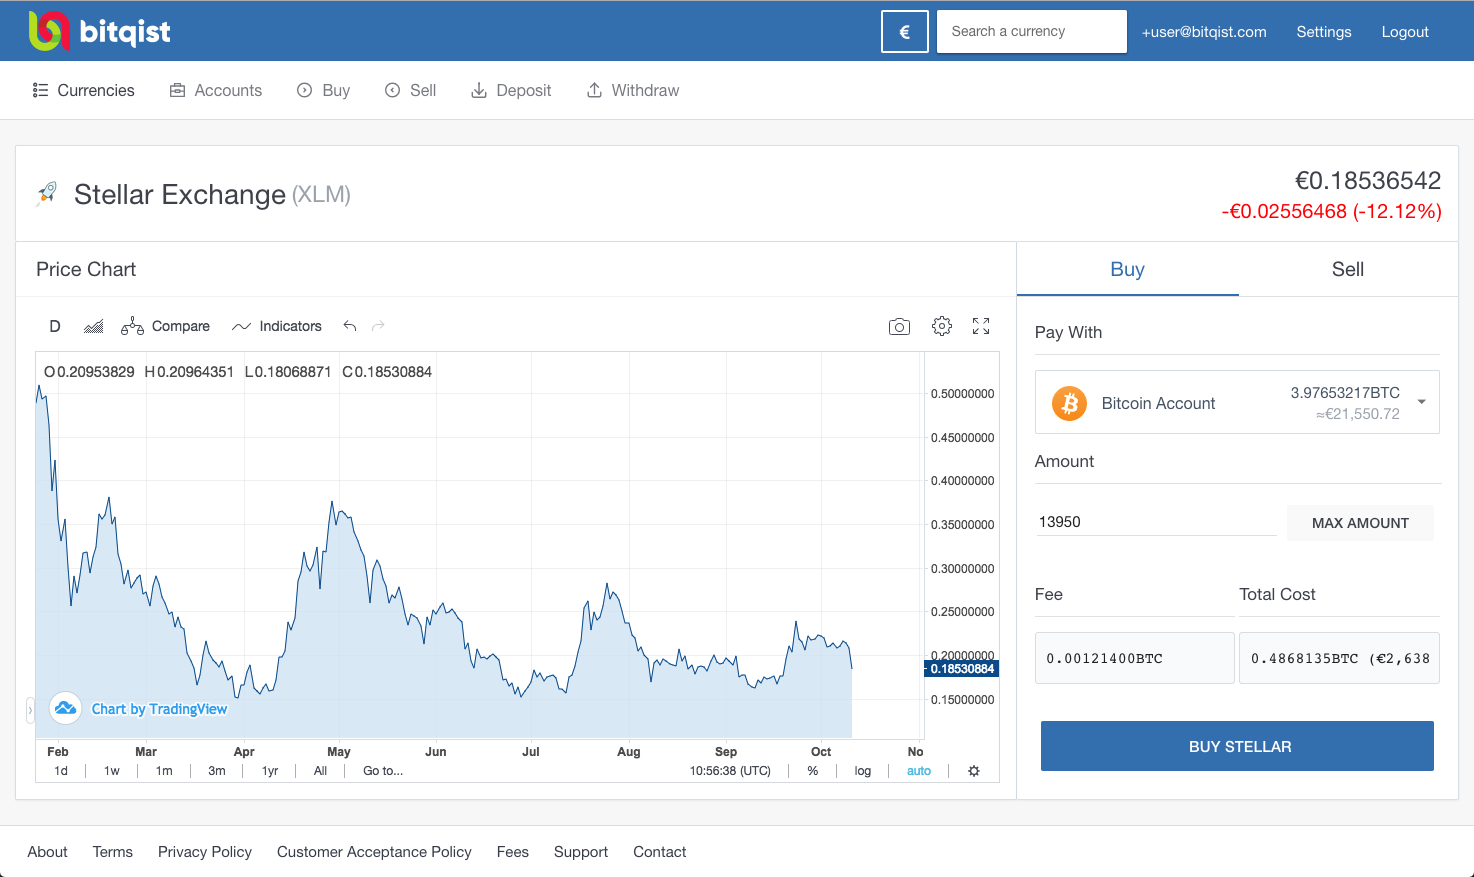Switch to the Sell tab
1474x877 pixels.
pos(1348,269)
